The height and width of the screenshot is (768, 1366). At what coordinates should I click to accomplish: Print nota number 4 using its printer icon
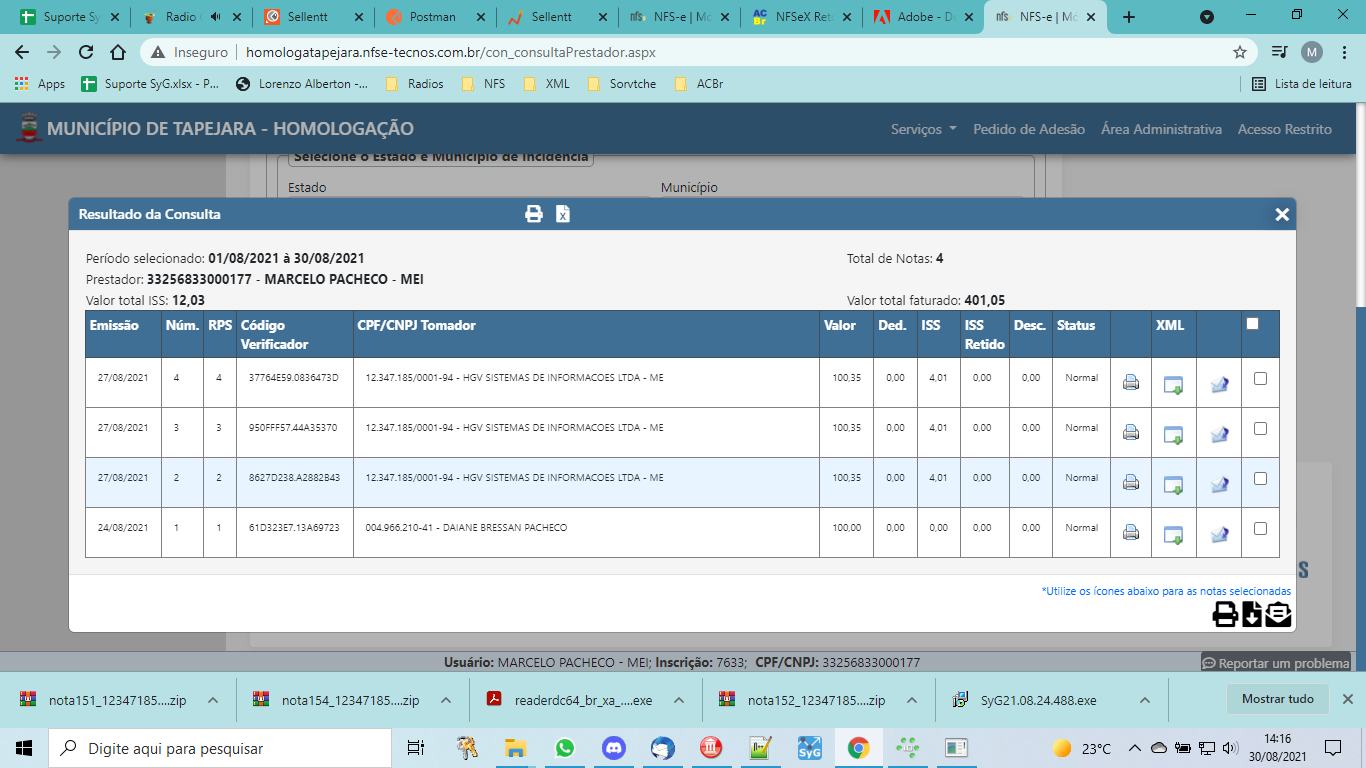click(1131, 382)
